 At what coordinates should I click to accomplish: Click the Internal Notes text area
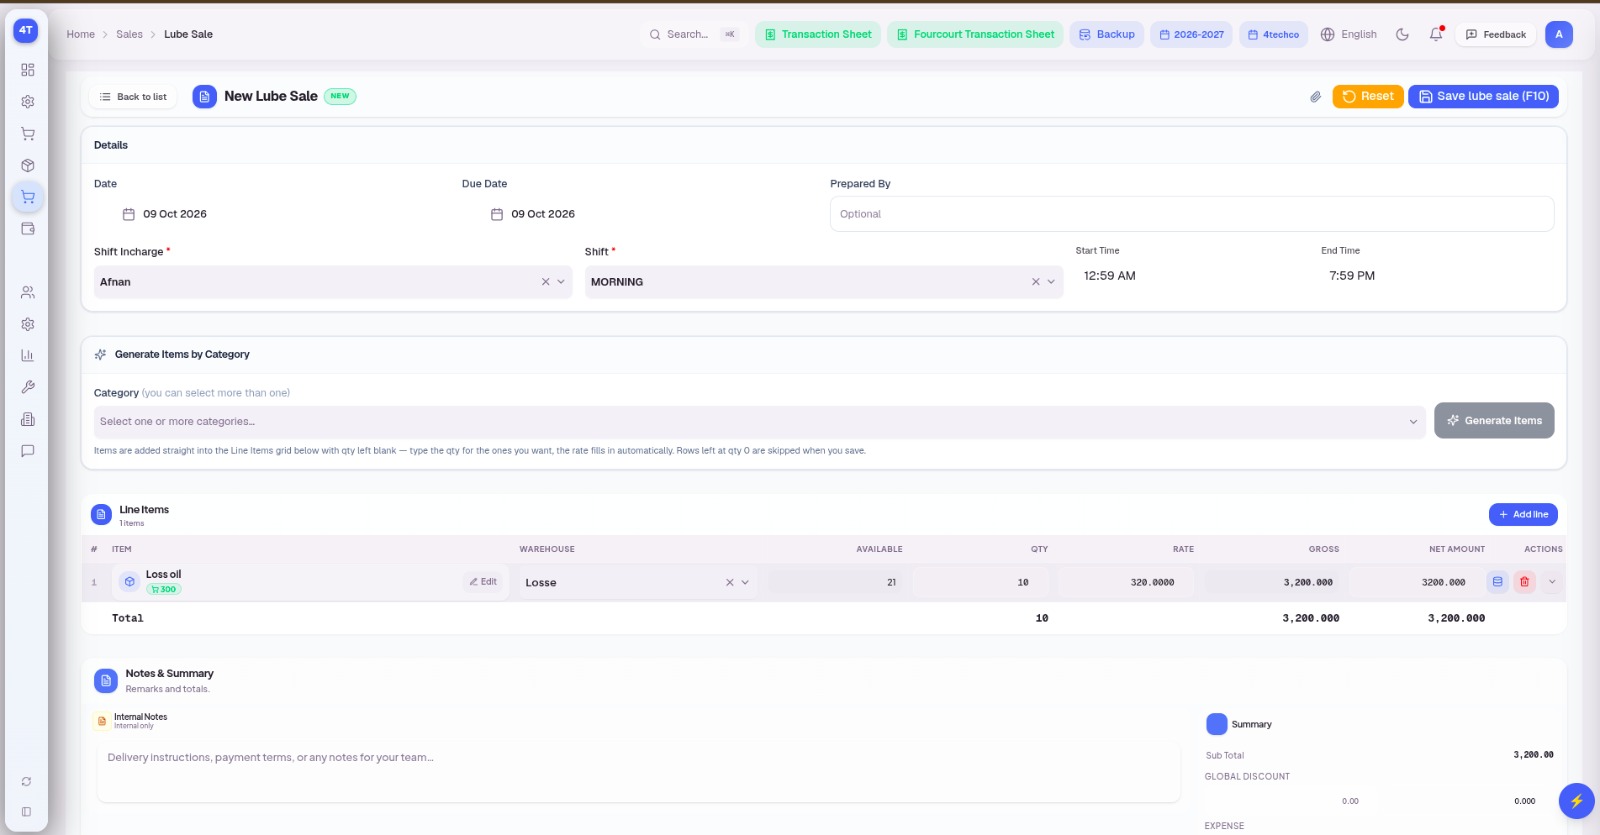pos(639,772)
